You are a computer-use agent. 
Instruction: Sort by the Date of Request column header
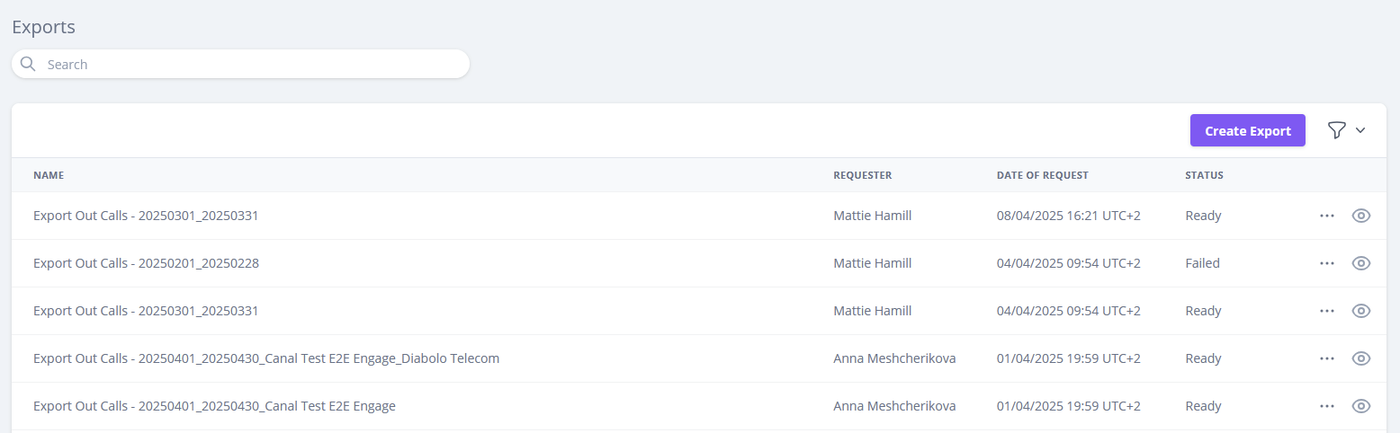coord(1042,175)
